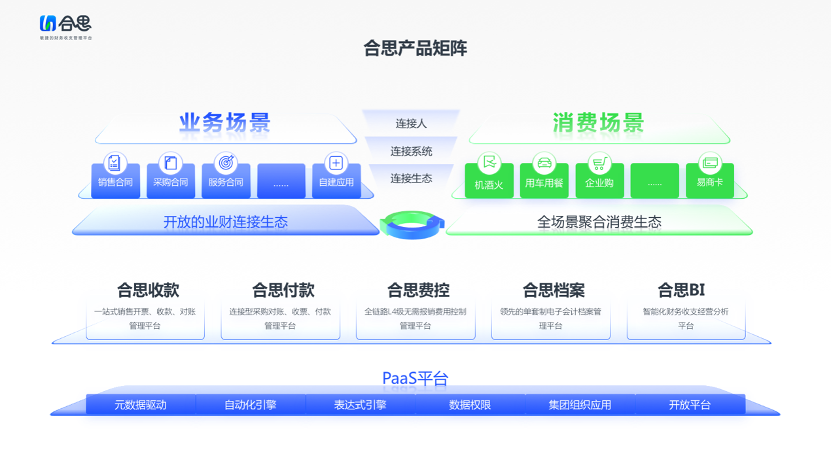Click the 连接系统 funnel layer

[x=411, y=151]
